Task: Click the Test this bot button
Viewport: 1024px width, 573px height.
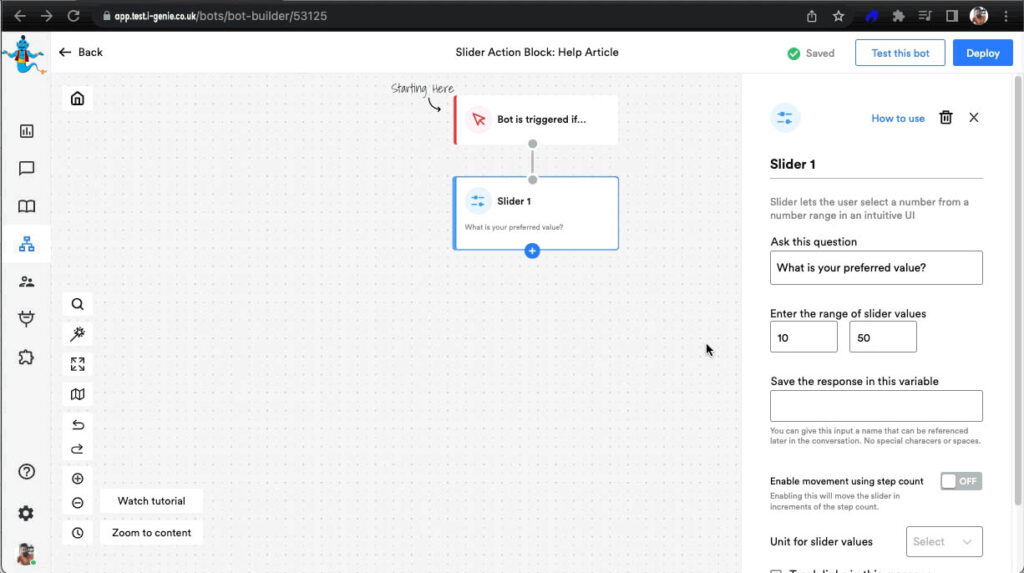Action: pyautogui.click(x=899, y=53)
